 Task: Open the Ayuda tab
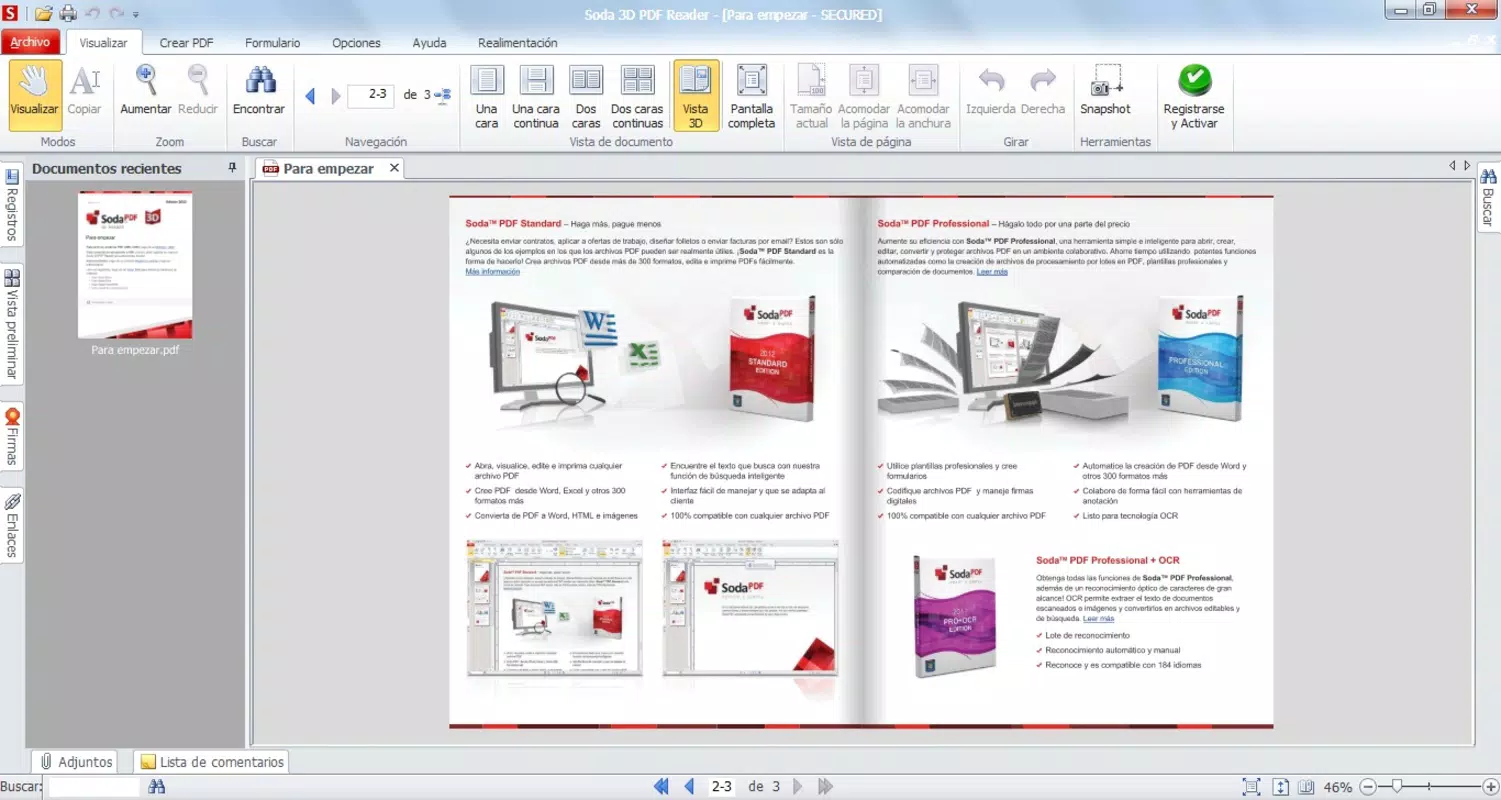coord(429,43)
